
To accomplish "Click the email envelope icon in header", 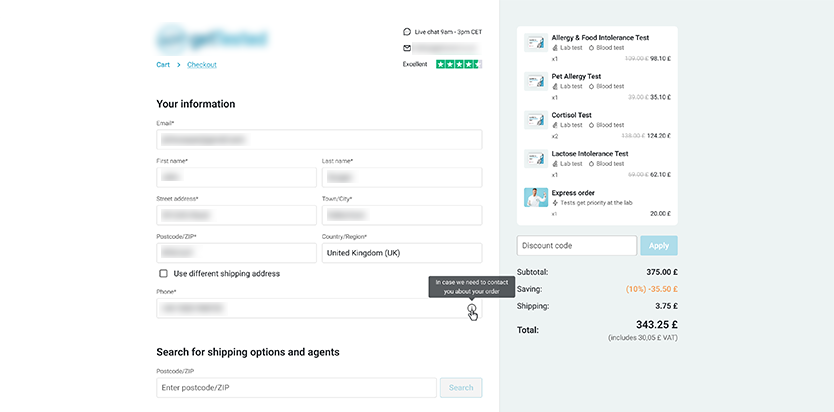I will pos(407,47).
